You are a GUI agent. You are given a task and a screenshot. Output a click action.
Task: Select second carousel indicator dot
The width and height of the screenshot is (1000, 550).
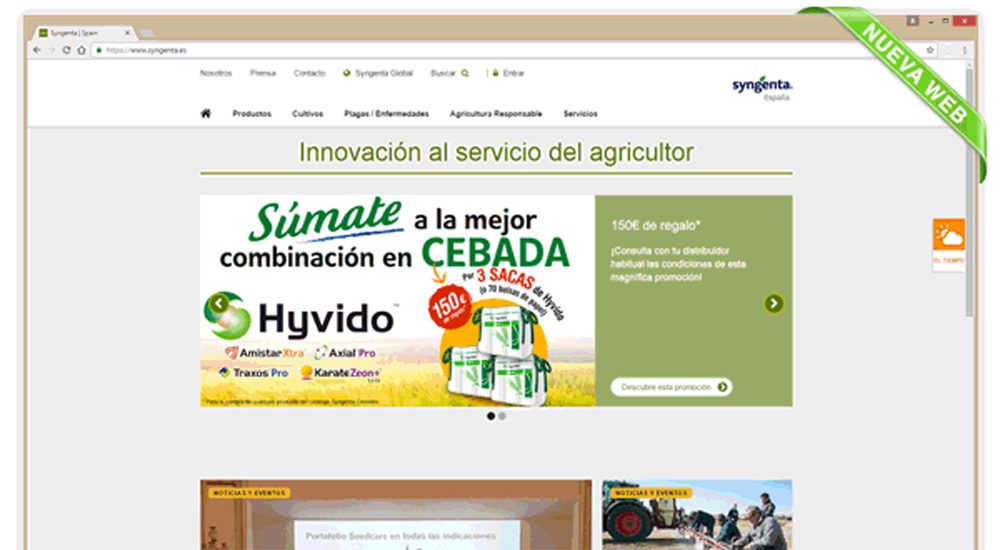tap(502, 416)
